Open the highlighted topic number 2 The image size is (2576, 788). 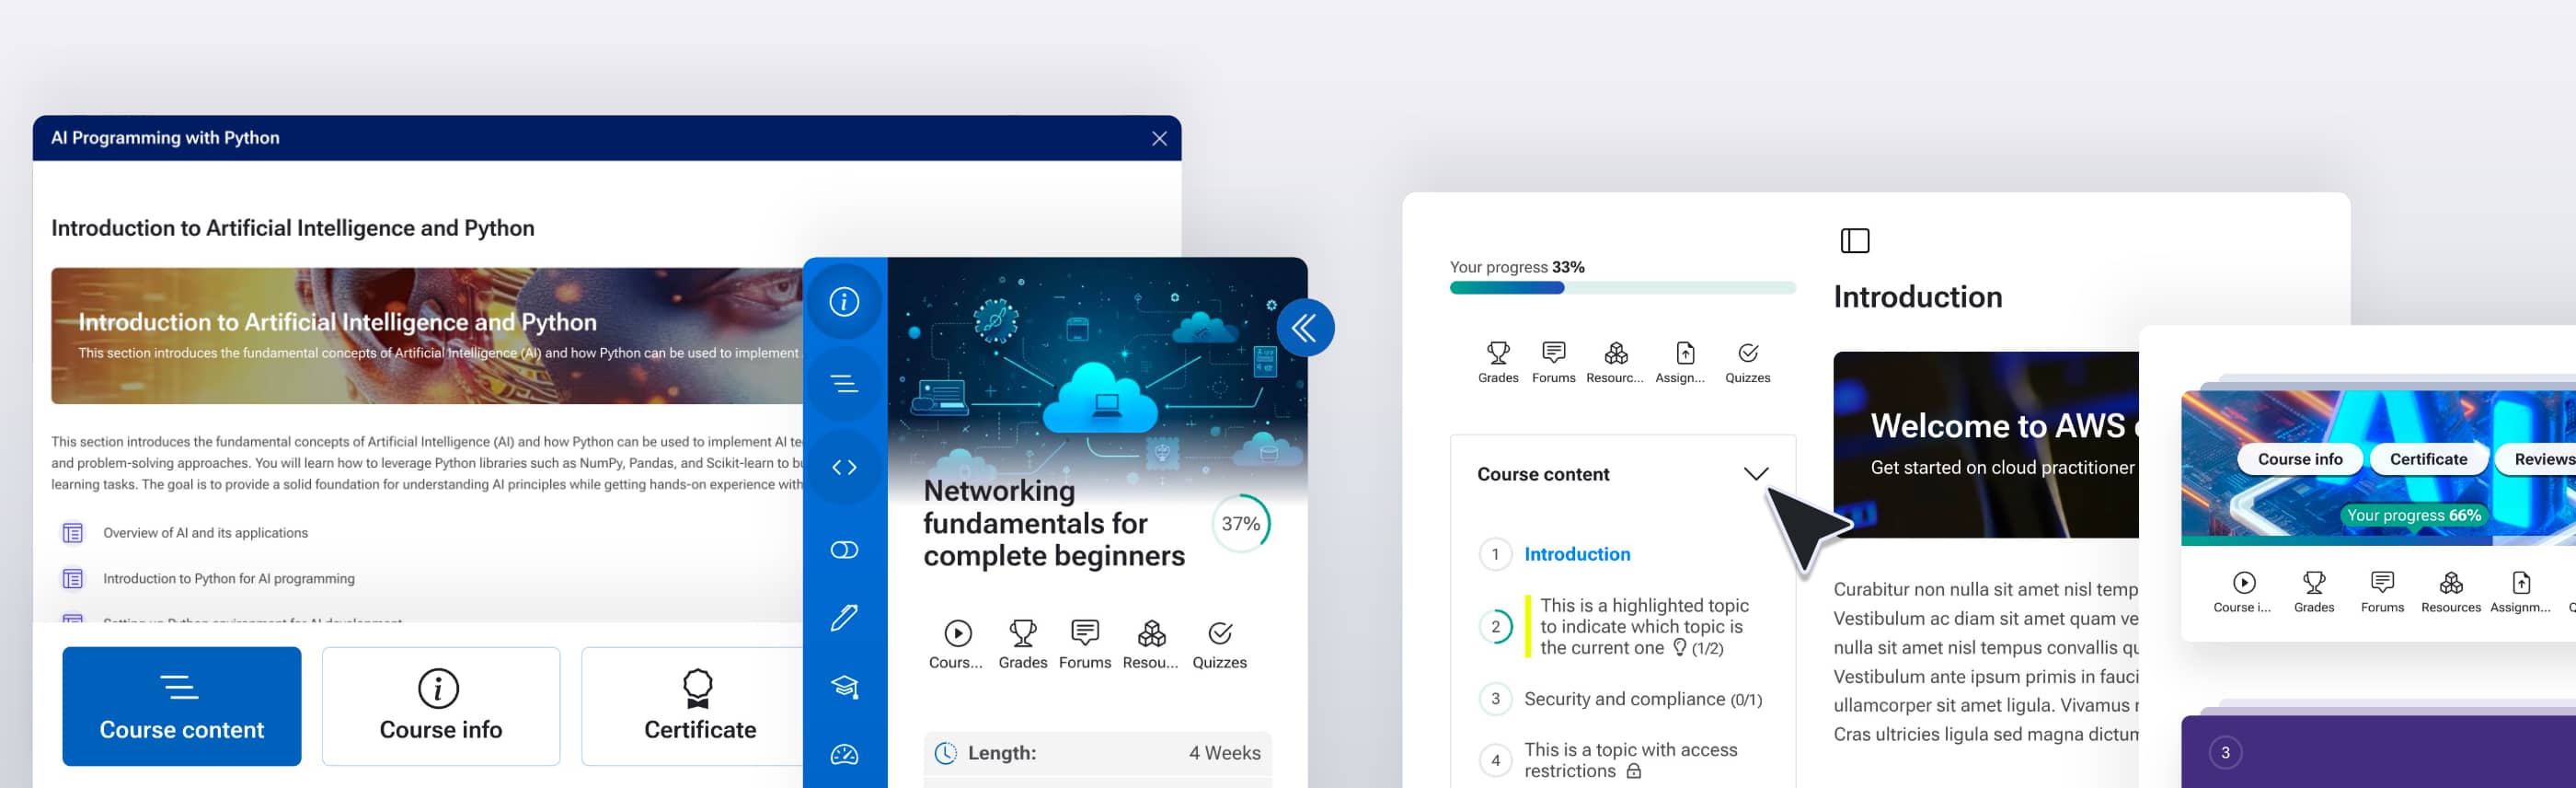click(1644, 626)
